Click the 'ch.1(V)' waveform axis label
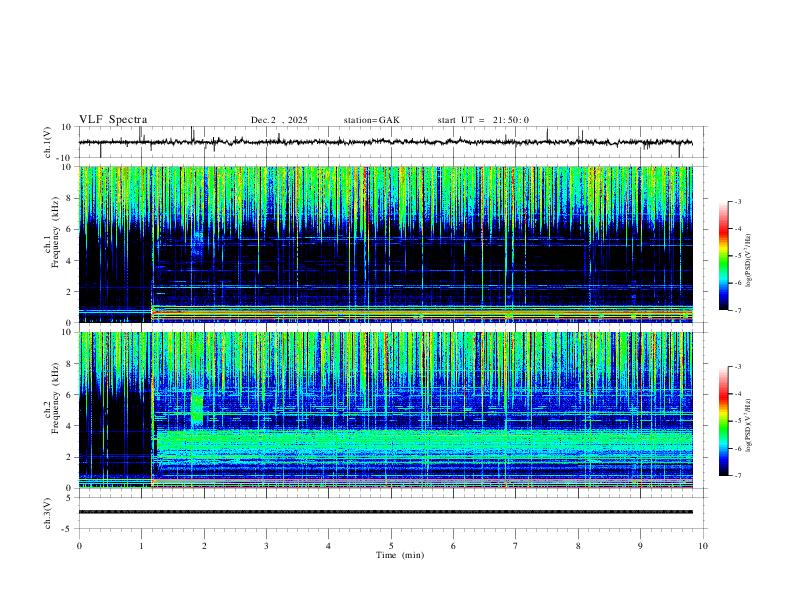This screenshot has width=792, height=612. 48,142
